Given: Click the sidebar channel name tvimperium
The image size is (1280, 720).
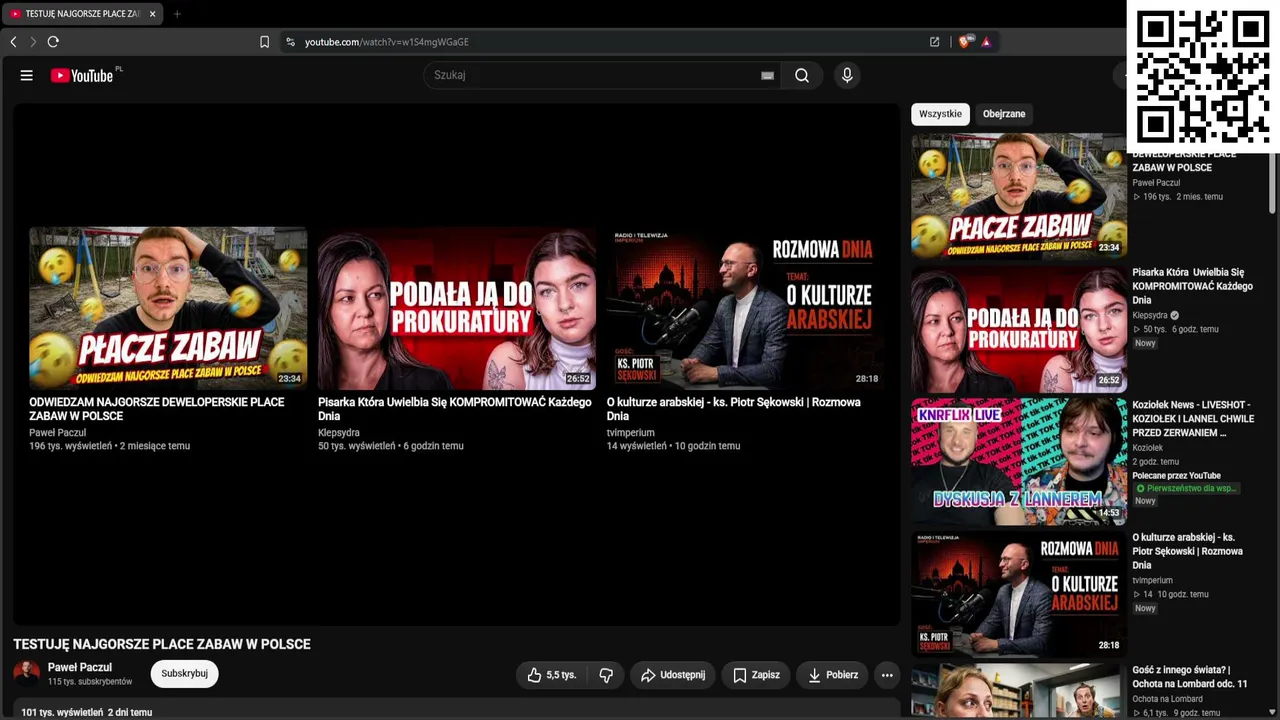Looking at the screenshot, I should (x=1152, y=581).
